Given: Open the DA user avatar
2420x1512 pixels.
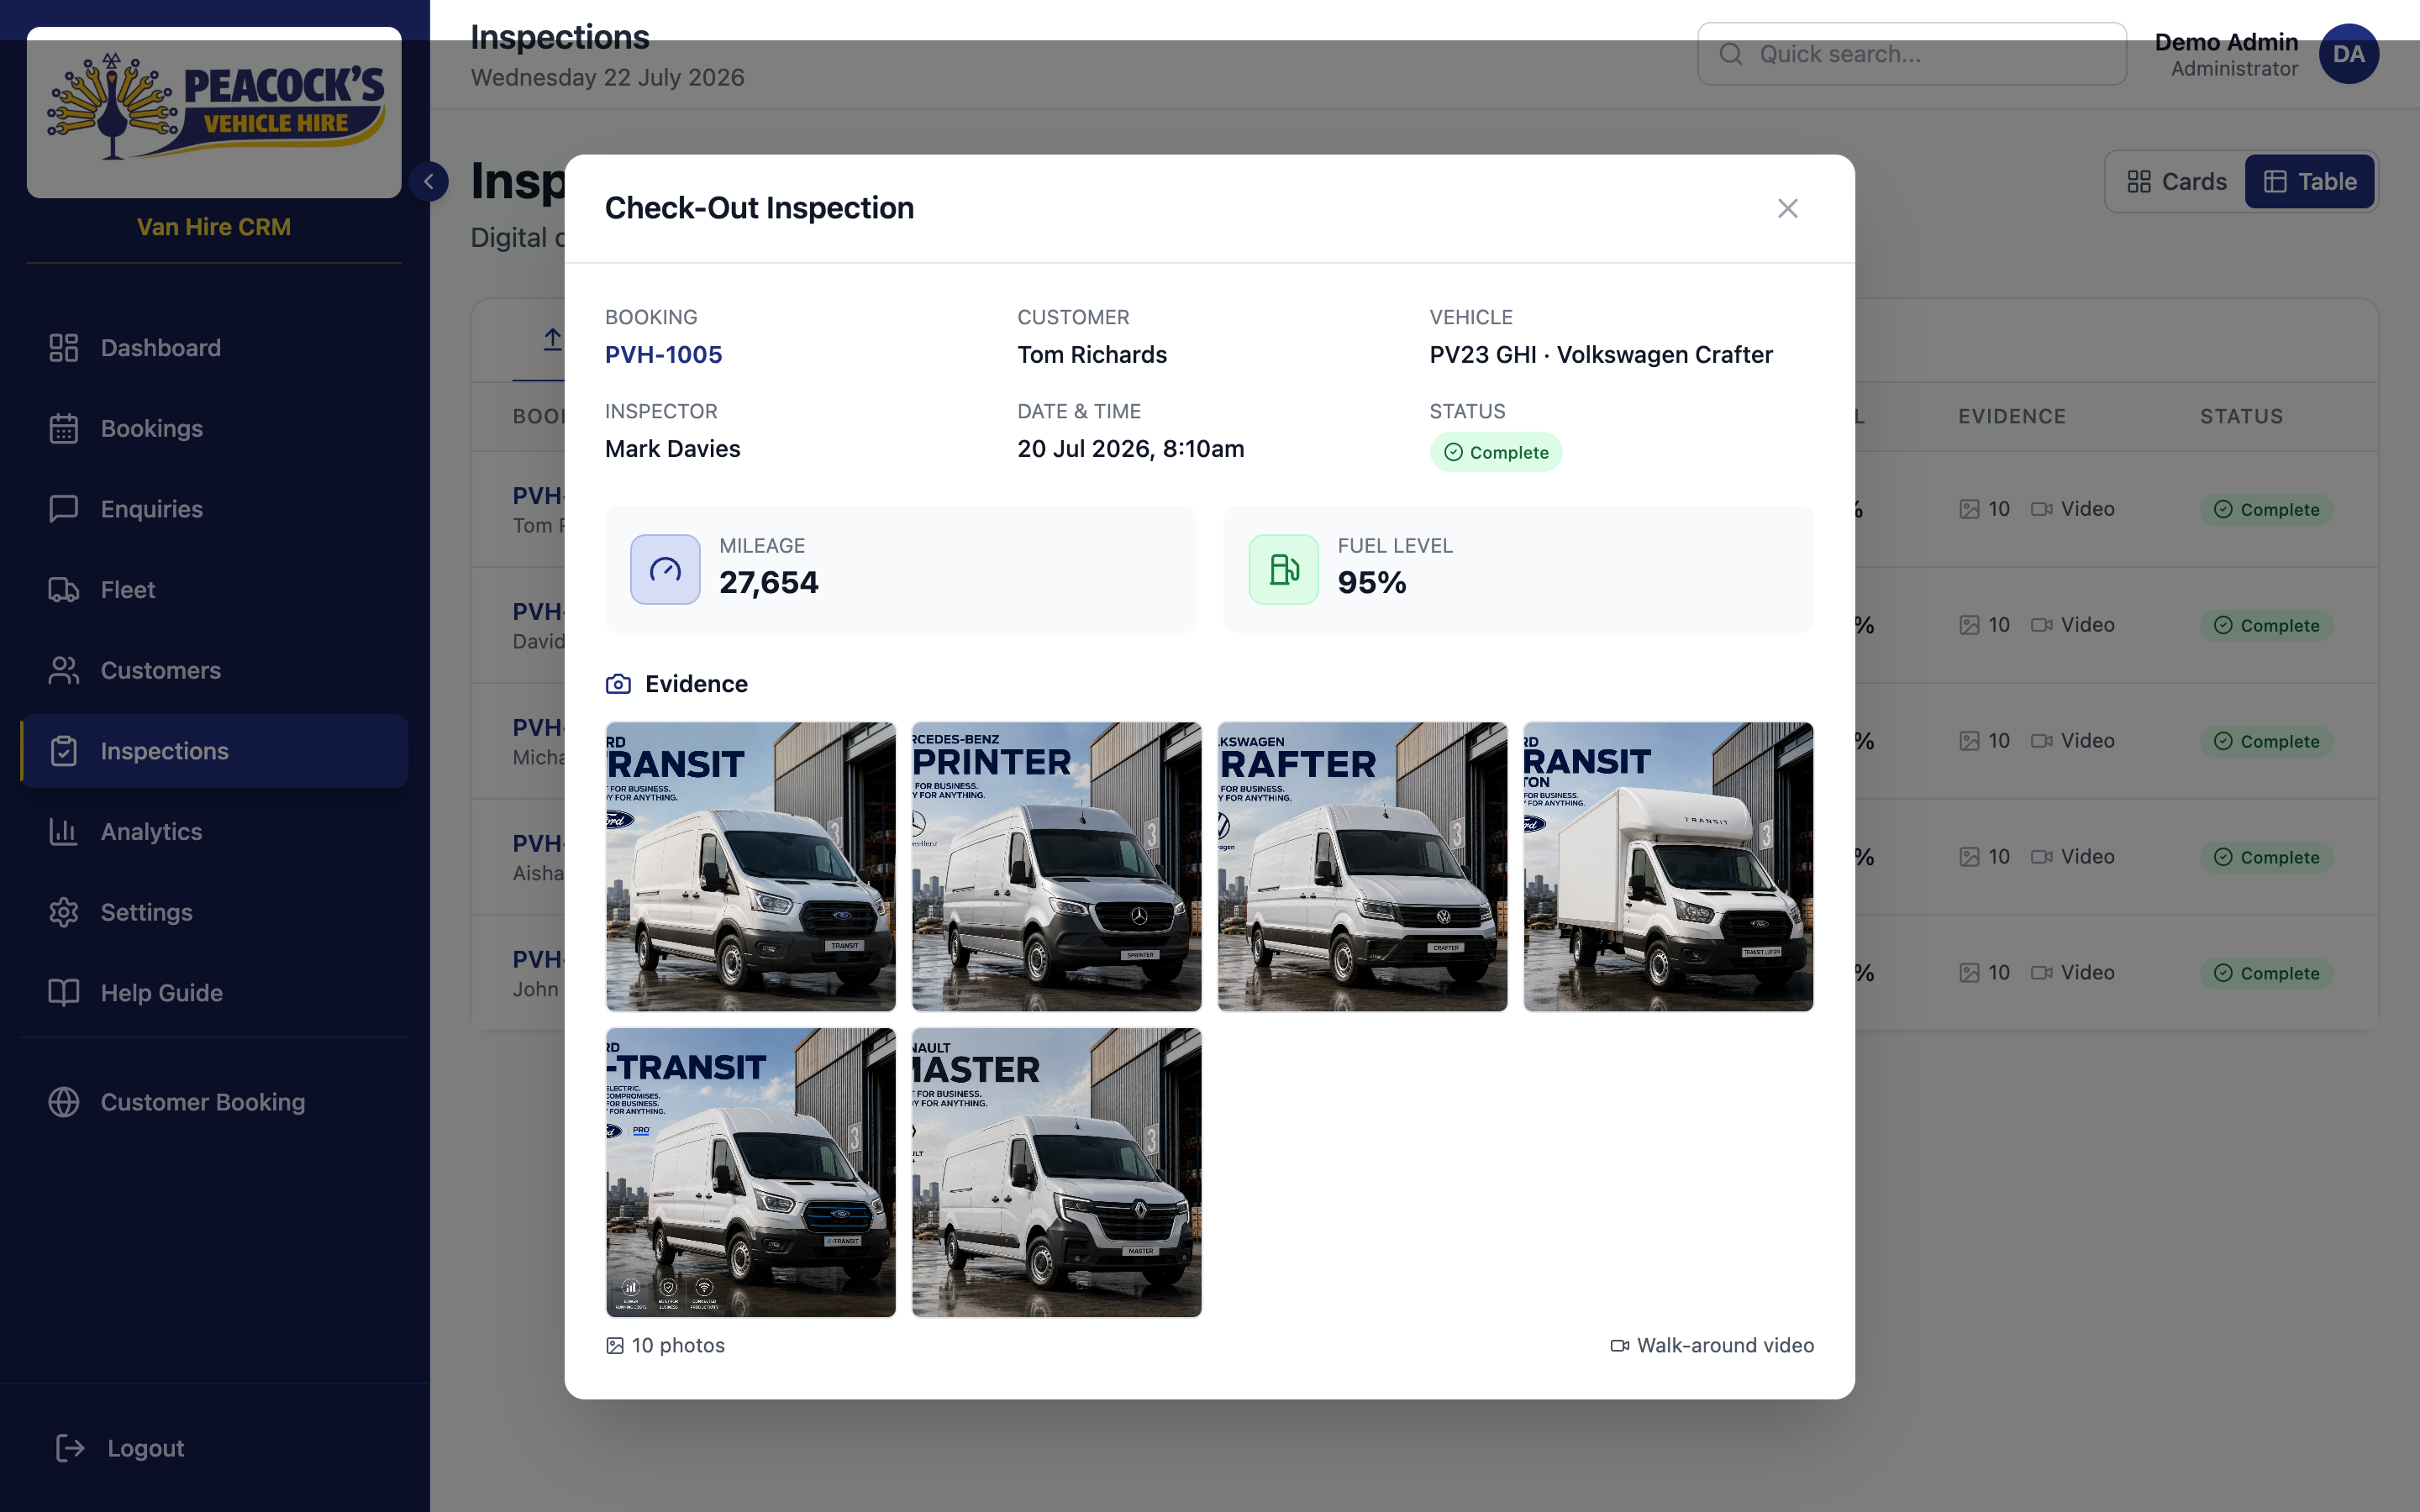Looking at the screenshot, I should pyautogui.click(x=2348, y=54).
